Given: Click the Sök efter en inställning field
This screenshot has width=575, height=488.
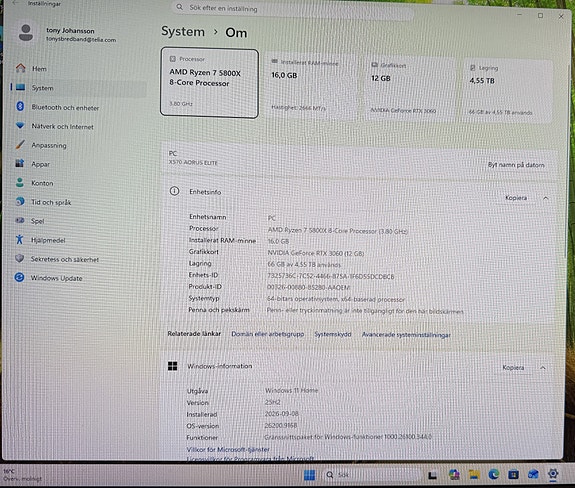Looking at the screenshot, I should [x=293, y=9].
